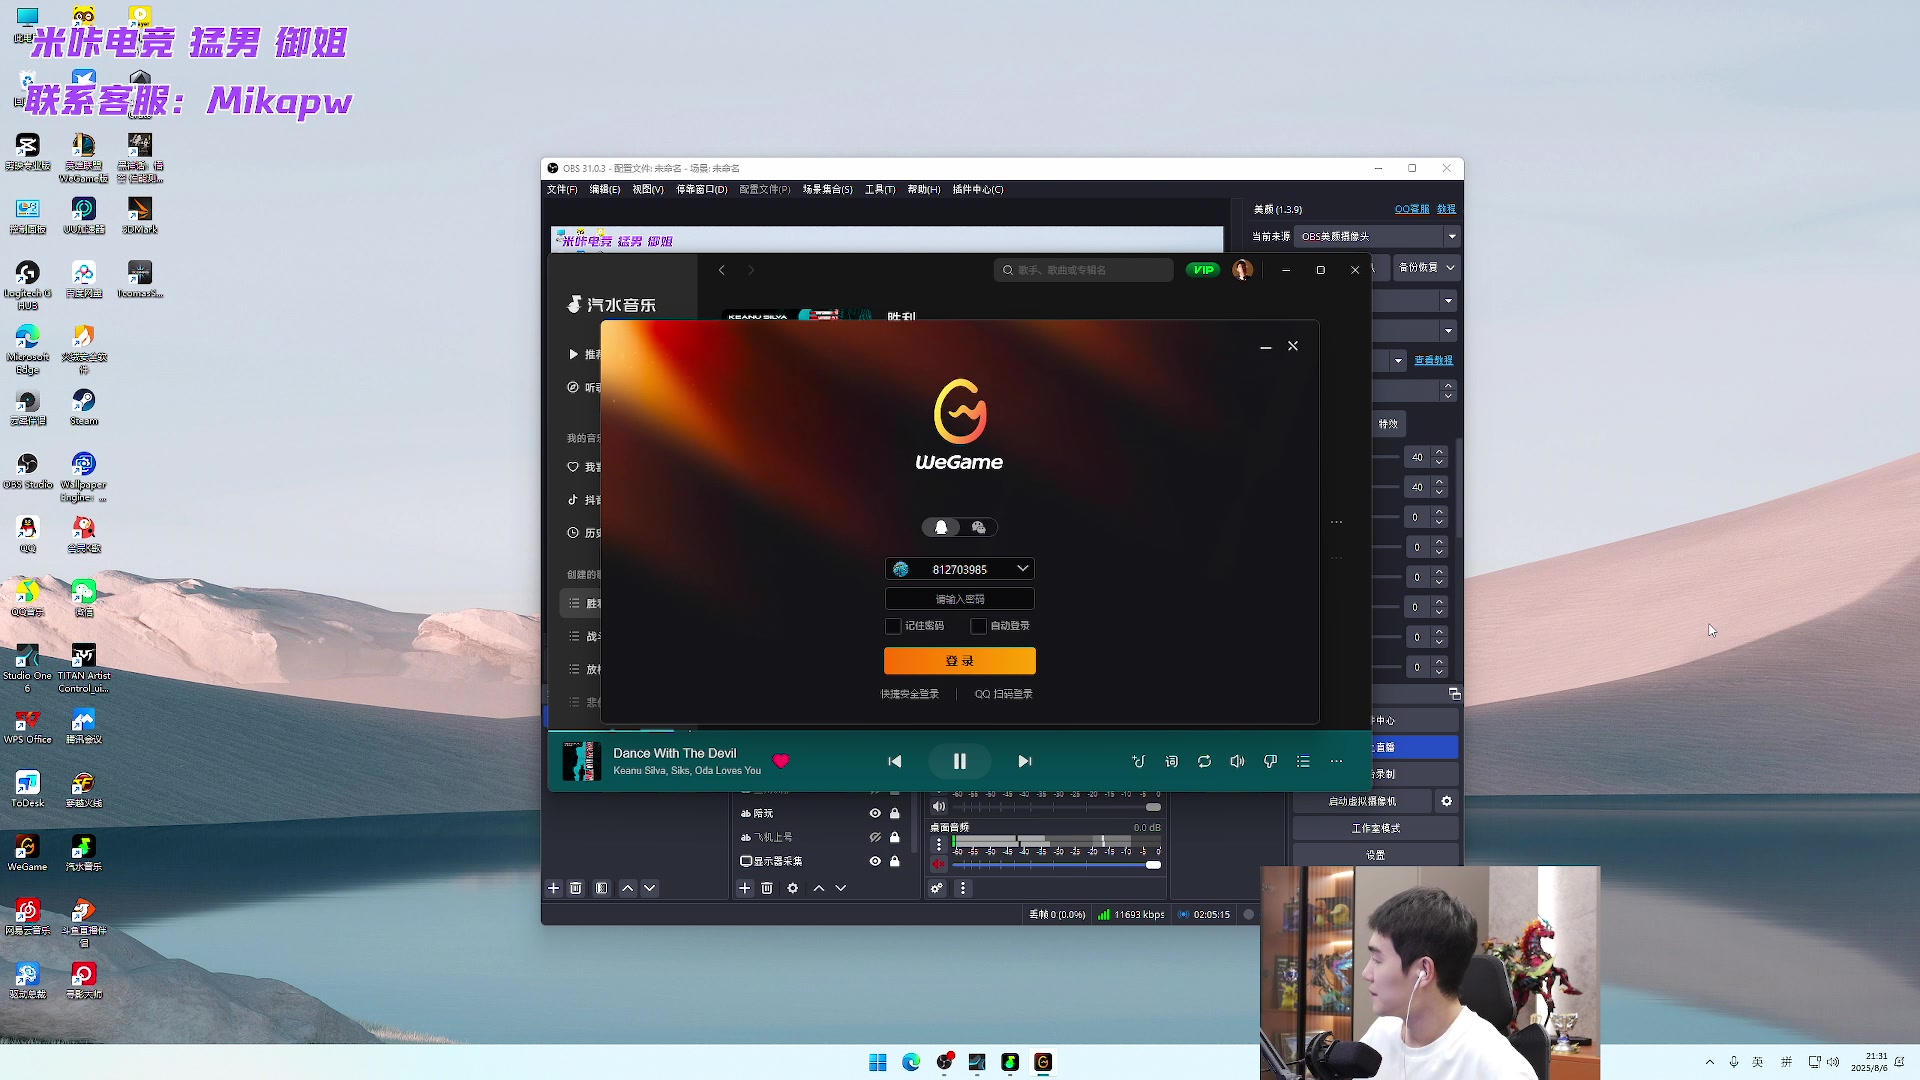Choose QQ 扫码登录 scan code login
This screenshot has width=1920, height=1080.
tap(1004, 694)
